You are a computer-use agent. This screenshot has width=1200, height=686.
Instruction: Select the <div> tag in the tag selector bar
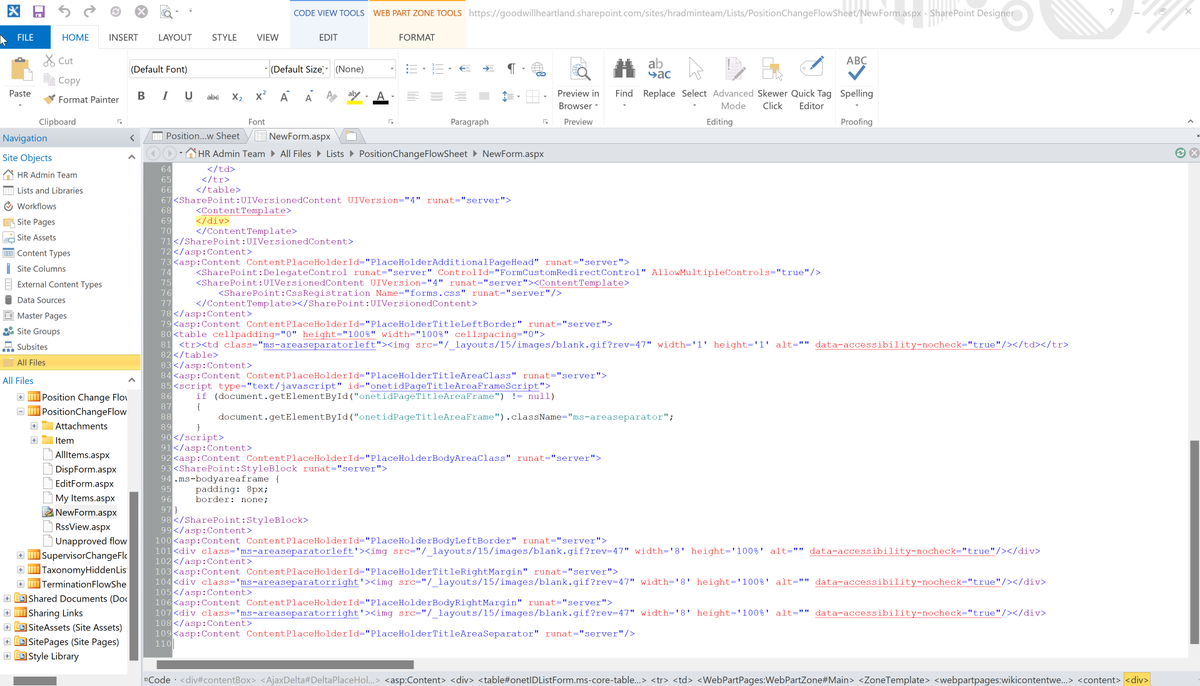[x=1136, y=680]
